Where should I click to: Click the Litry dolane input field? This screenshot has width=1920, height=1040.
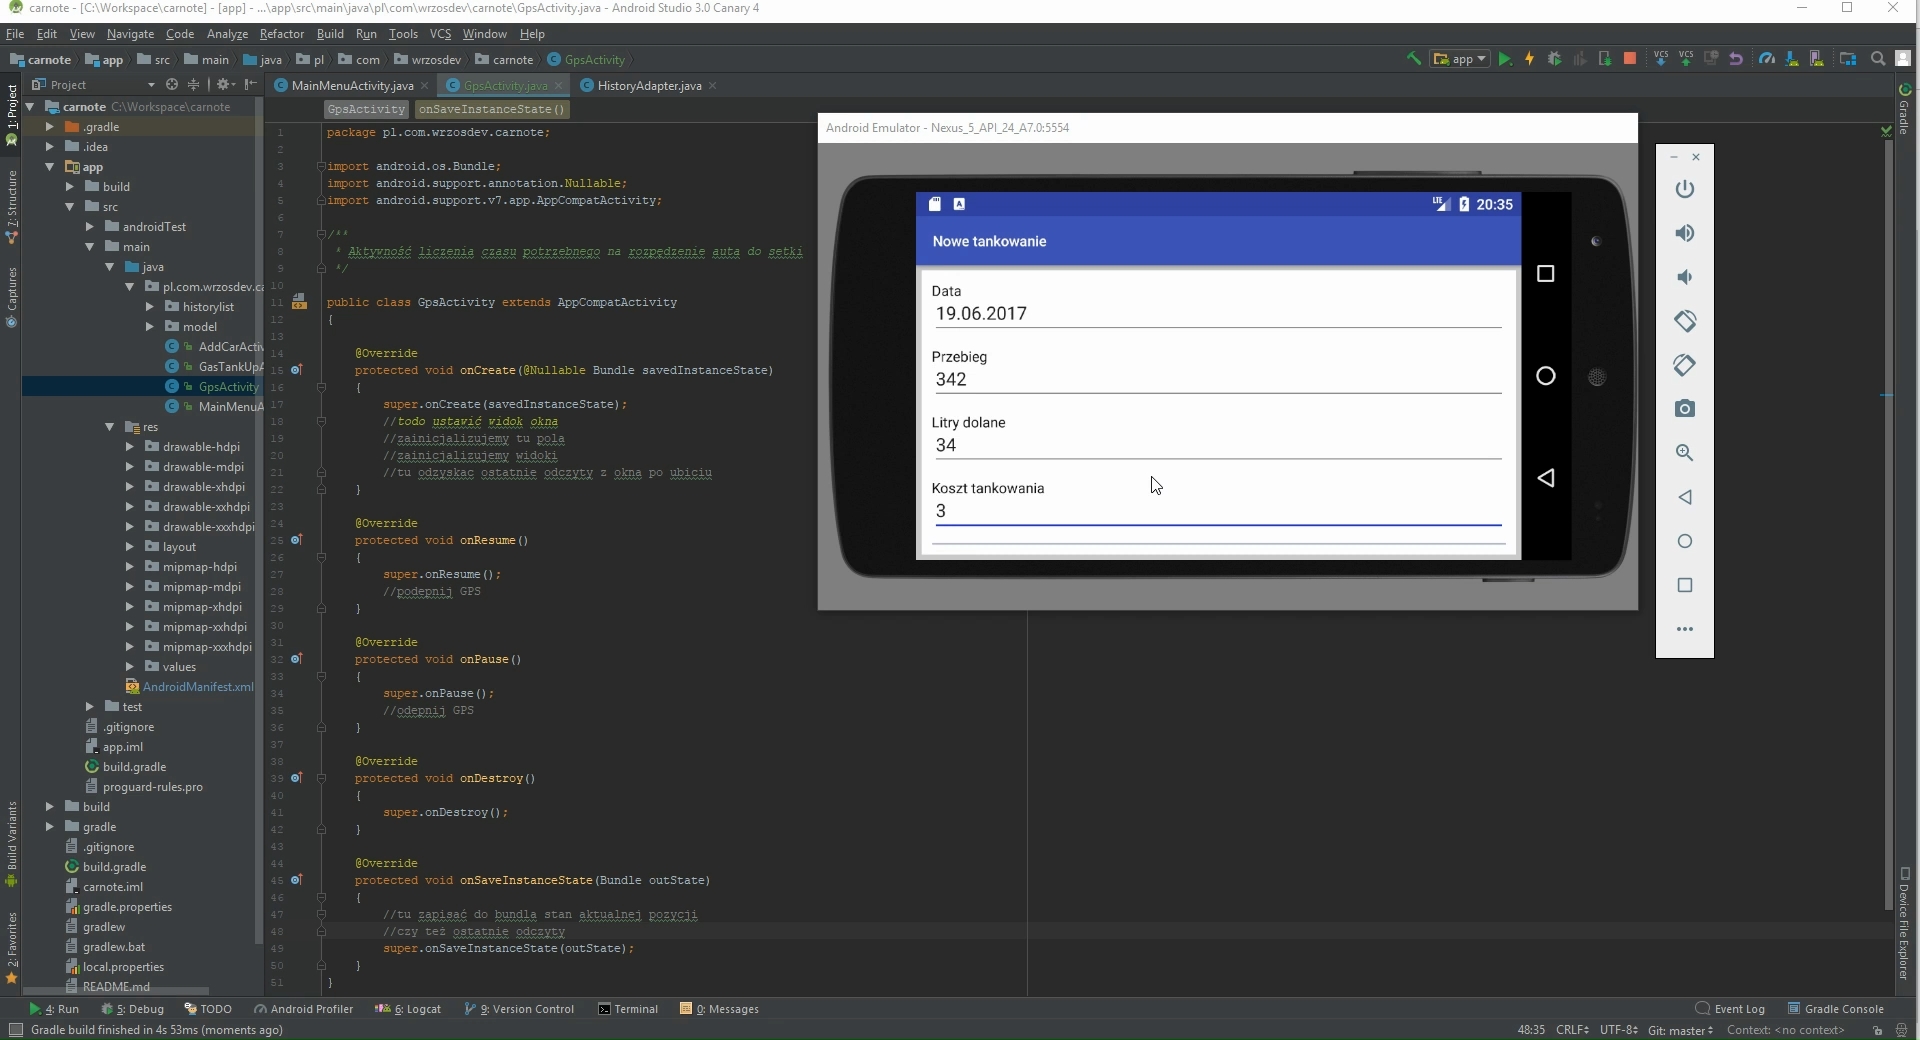click(x=1216, y=446)
